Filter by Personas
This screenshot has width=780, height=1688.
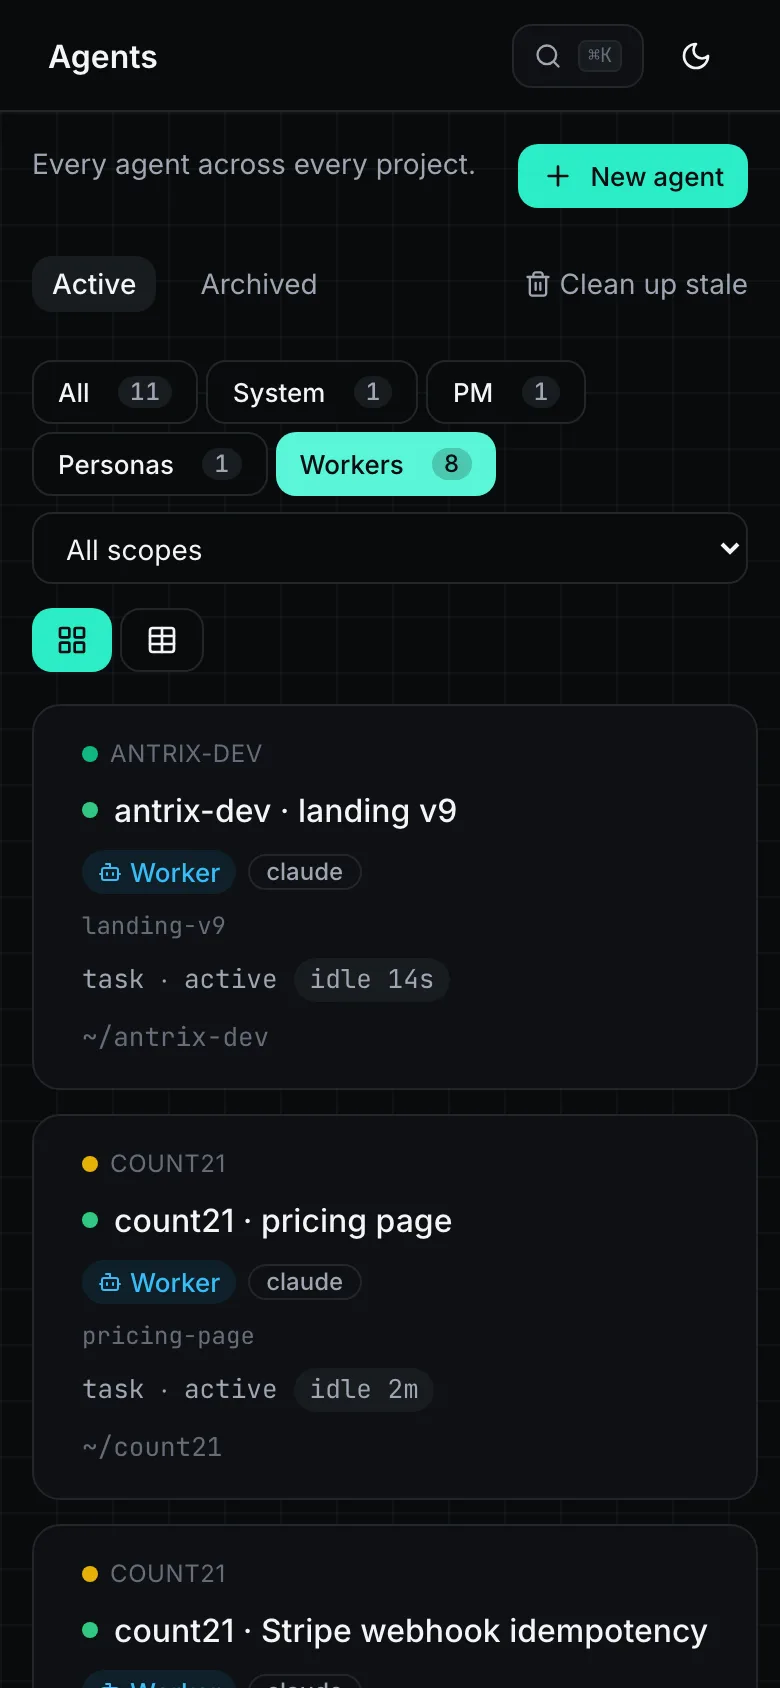point(150,464)
